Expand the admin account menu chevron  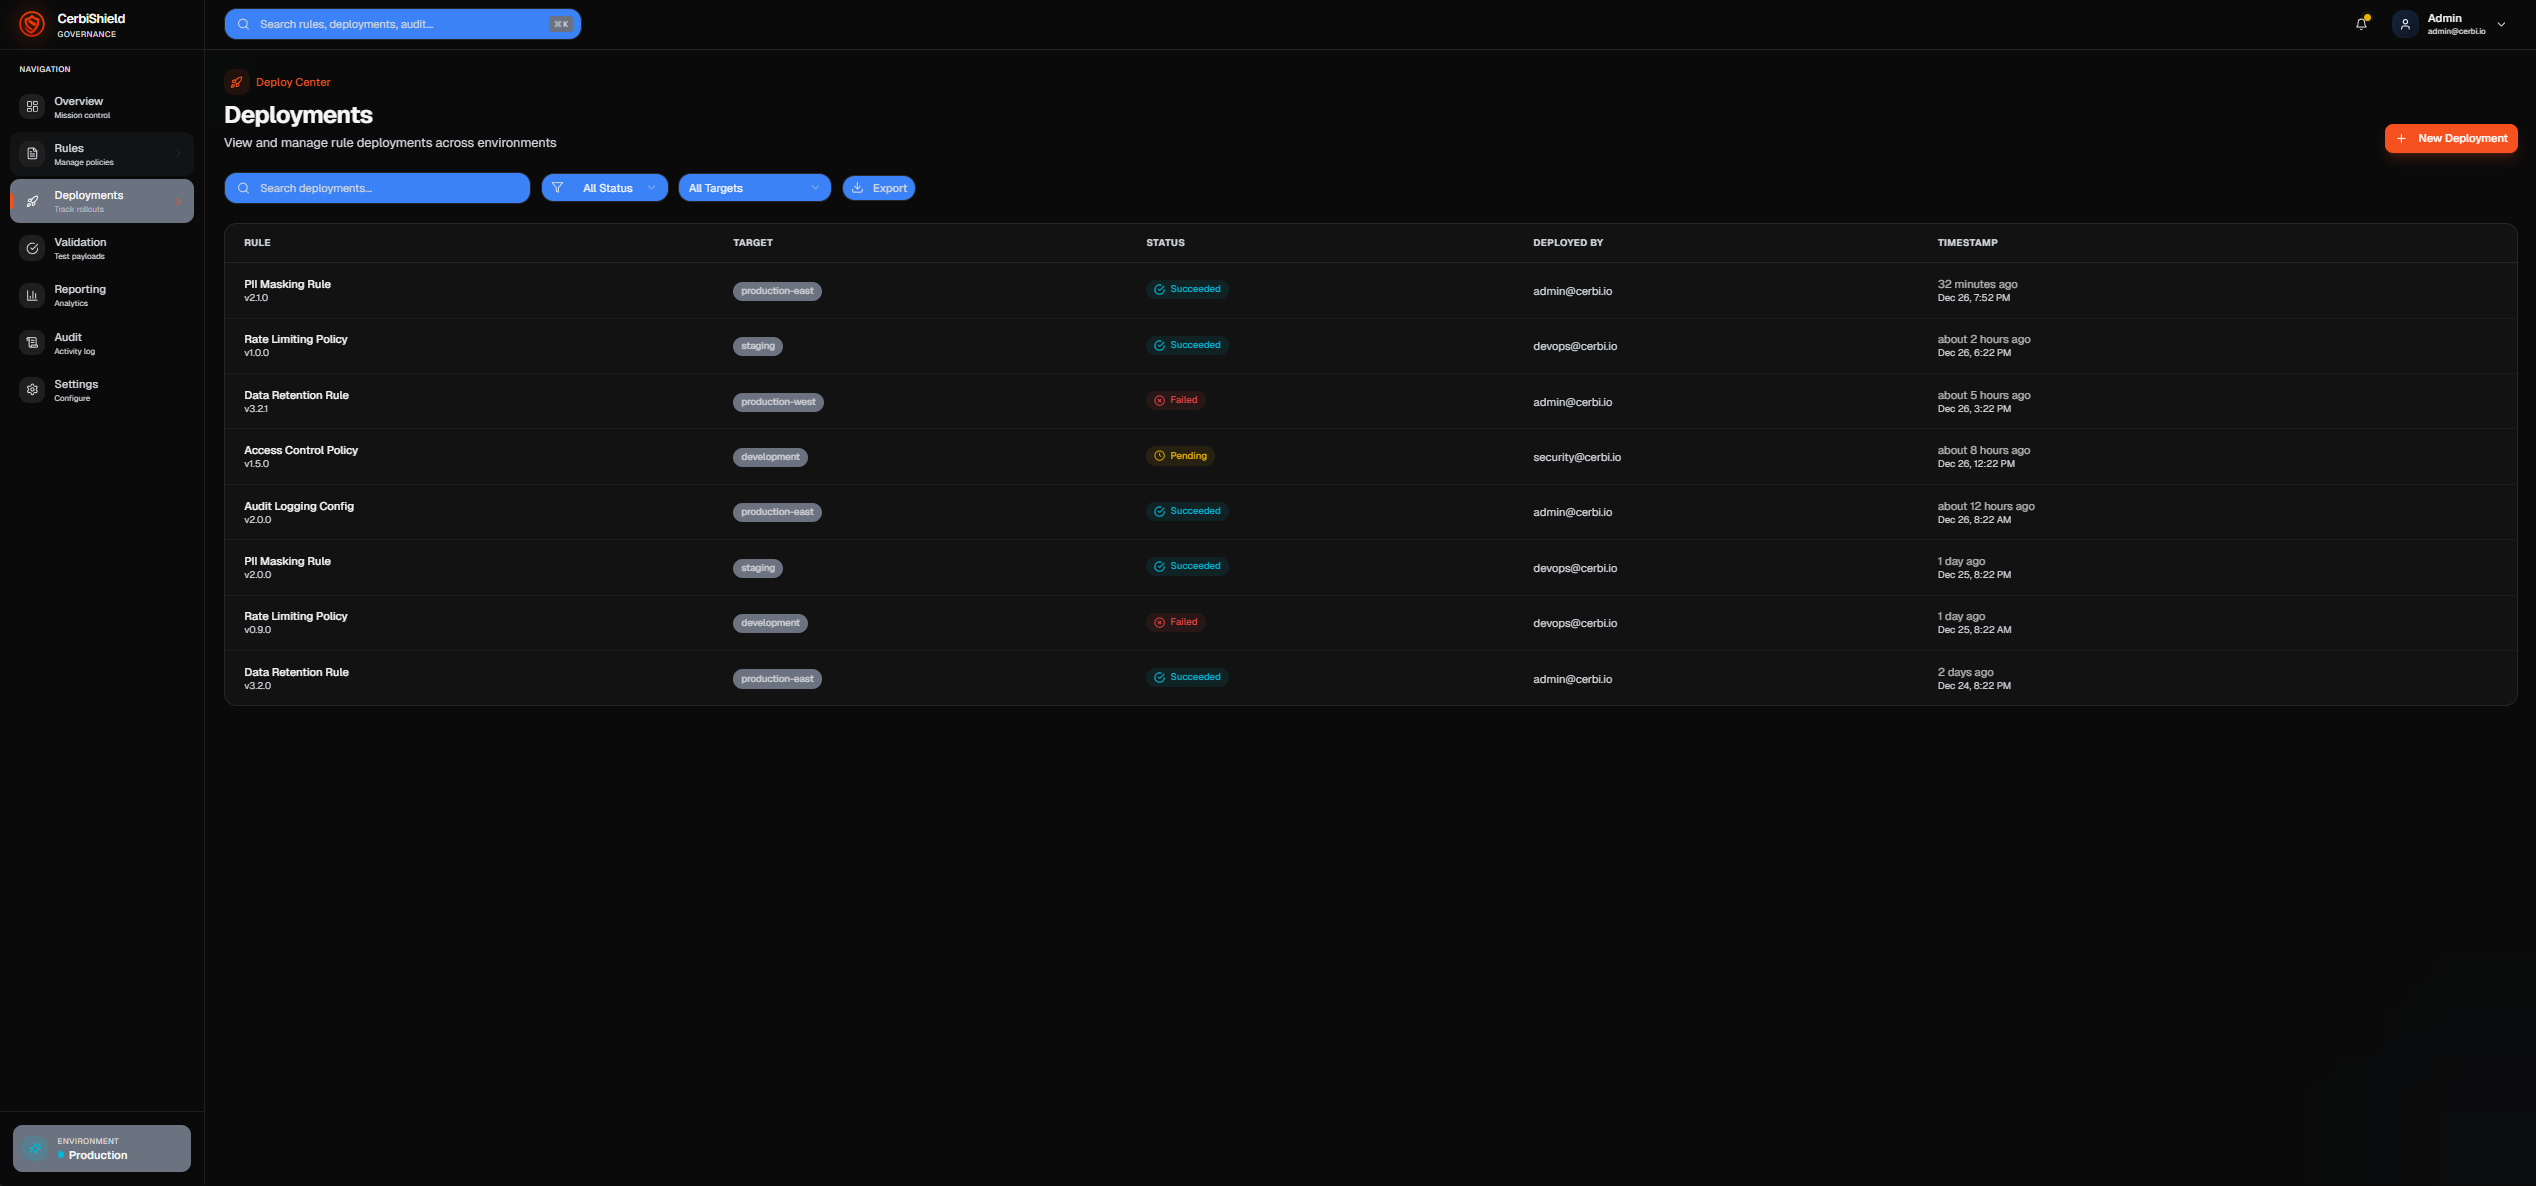(2499, 23)
